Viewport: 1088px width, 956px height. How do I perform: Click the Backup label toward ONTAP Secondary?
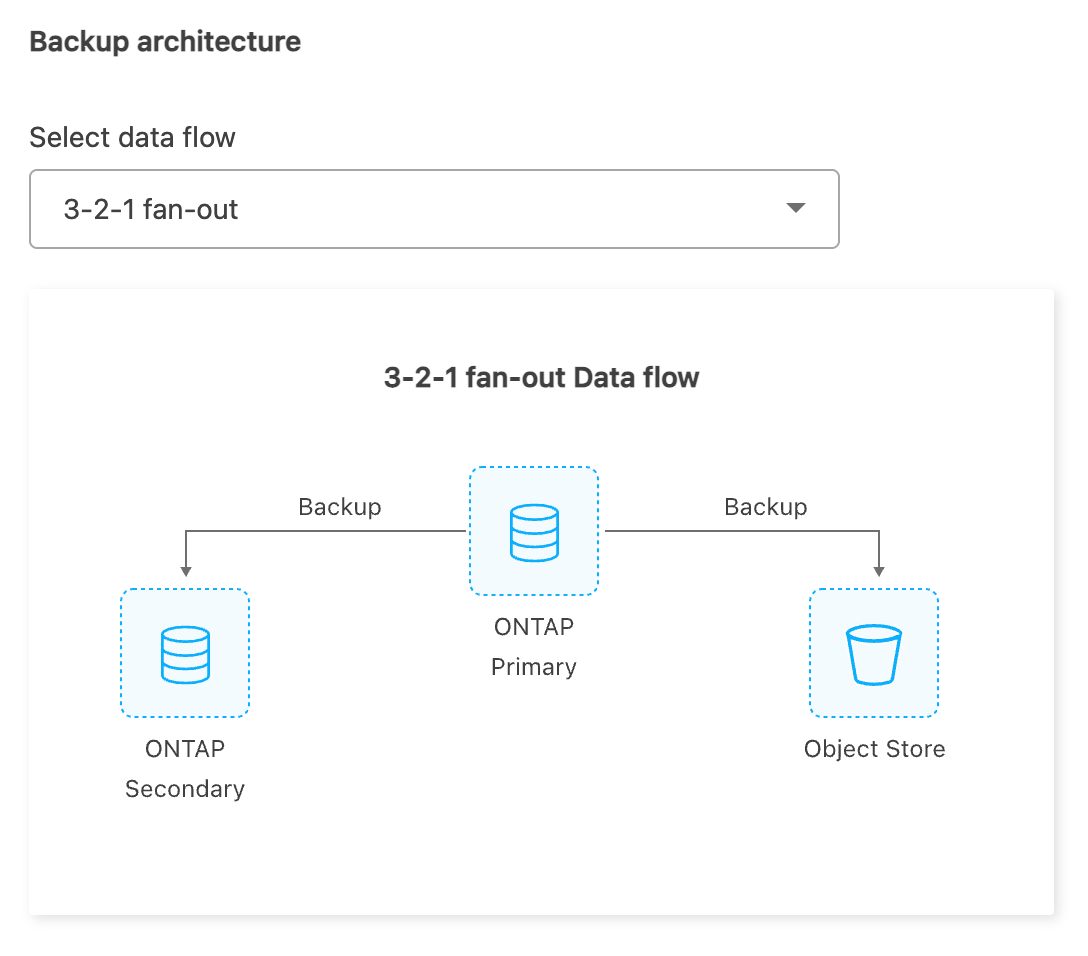coord(339,507)
